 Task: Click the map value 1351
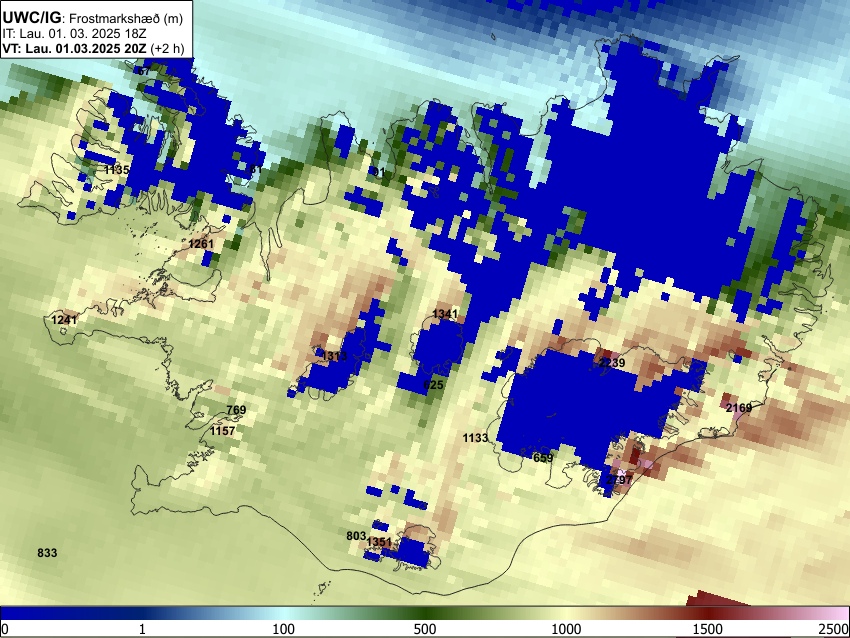click(x=379, y=542)
